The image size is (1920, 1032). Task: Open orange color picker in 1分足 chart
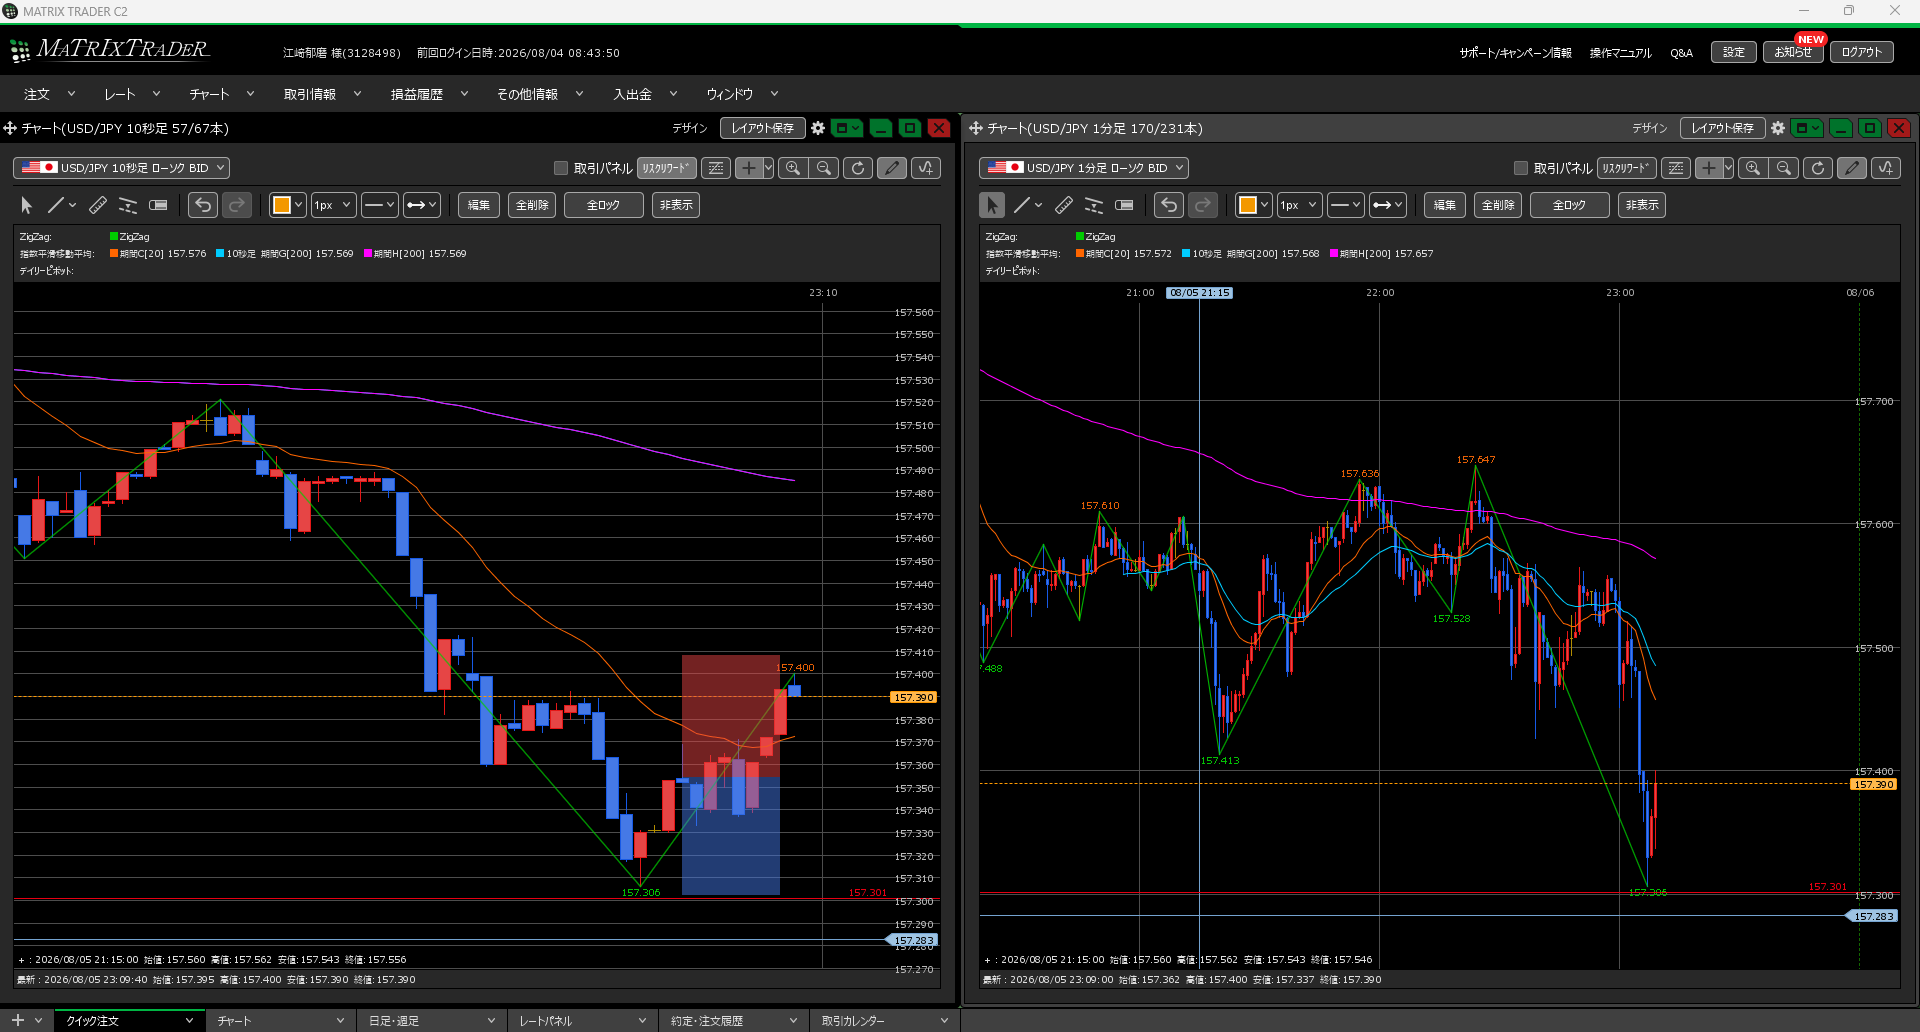tap(1254, 205)
